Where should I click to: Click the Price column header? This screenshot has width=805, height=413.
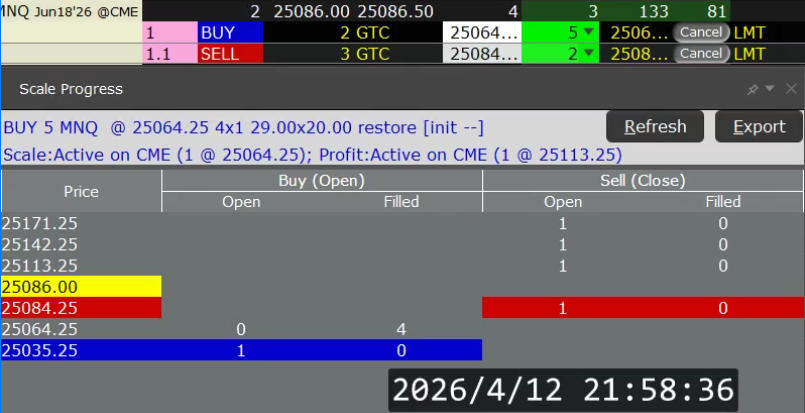81,190
